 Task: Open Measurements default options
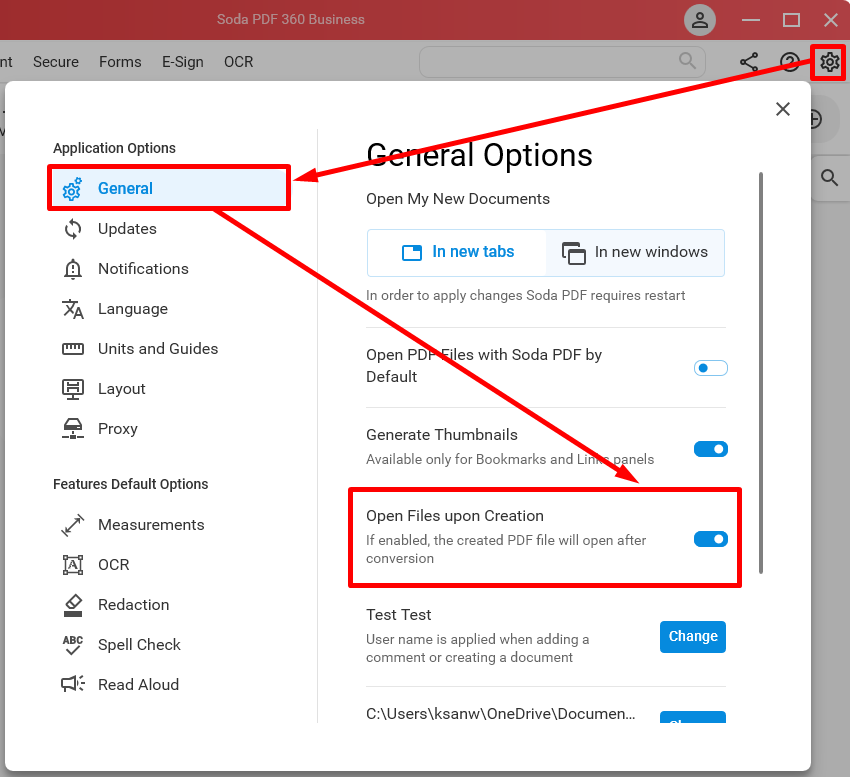(x=151, y=525)
